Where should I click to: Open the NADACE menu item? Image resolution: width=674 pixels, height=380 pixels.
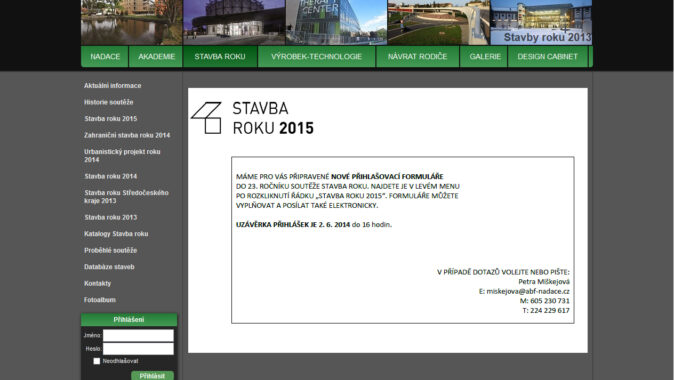coord(105,57)
